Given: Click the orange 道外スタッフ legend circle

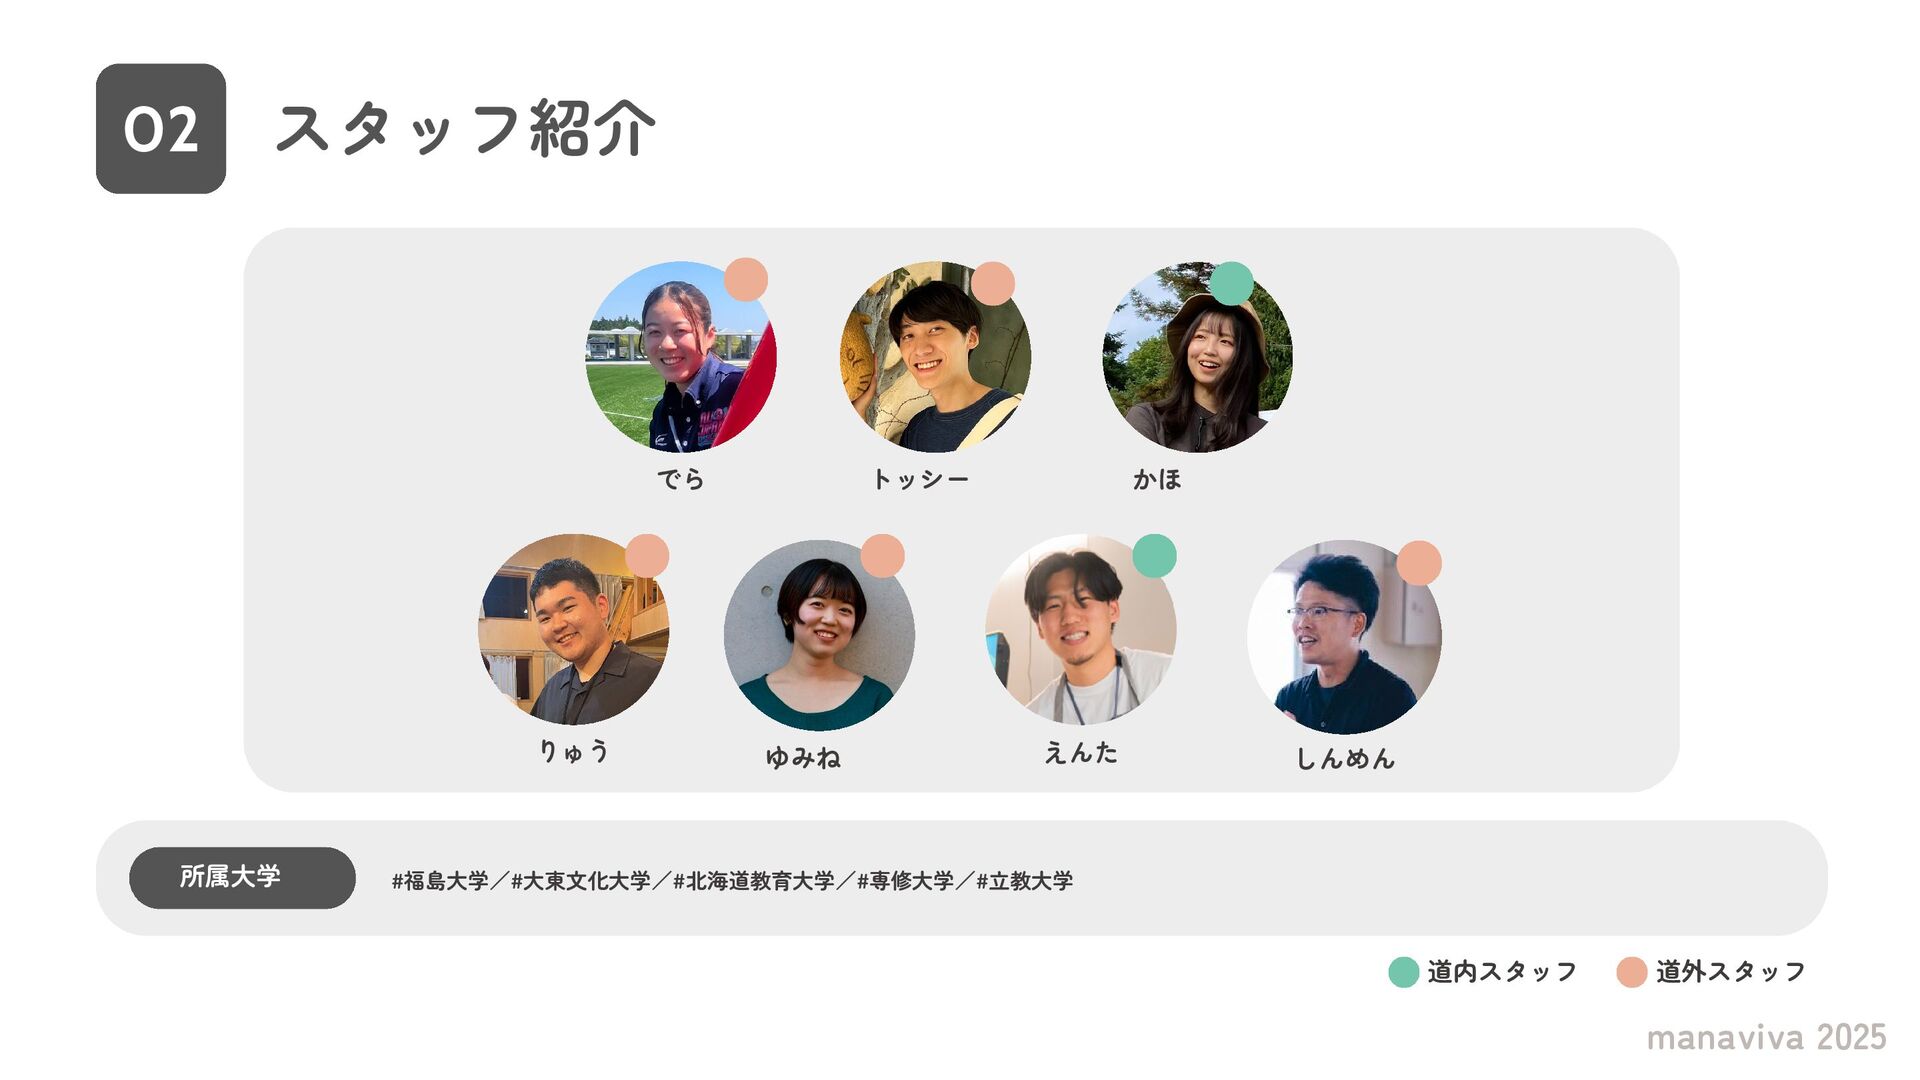Looking at the screenshot, I should click(x=1632, y=972).
